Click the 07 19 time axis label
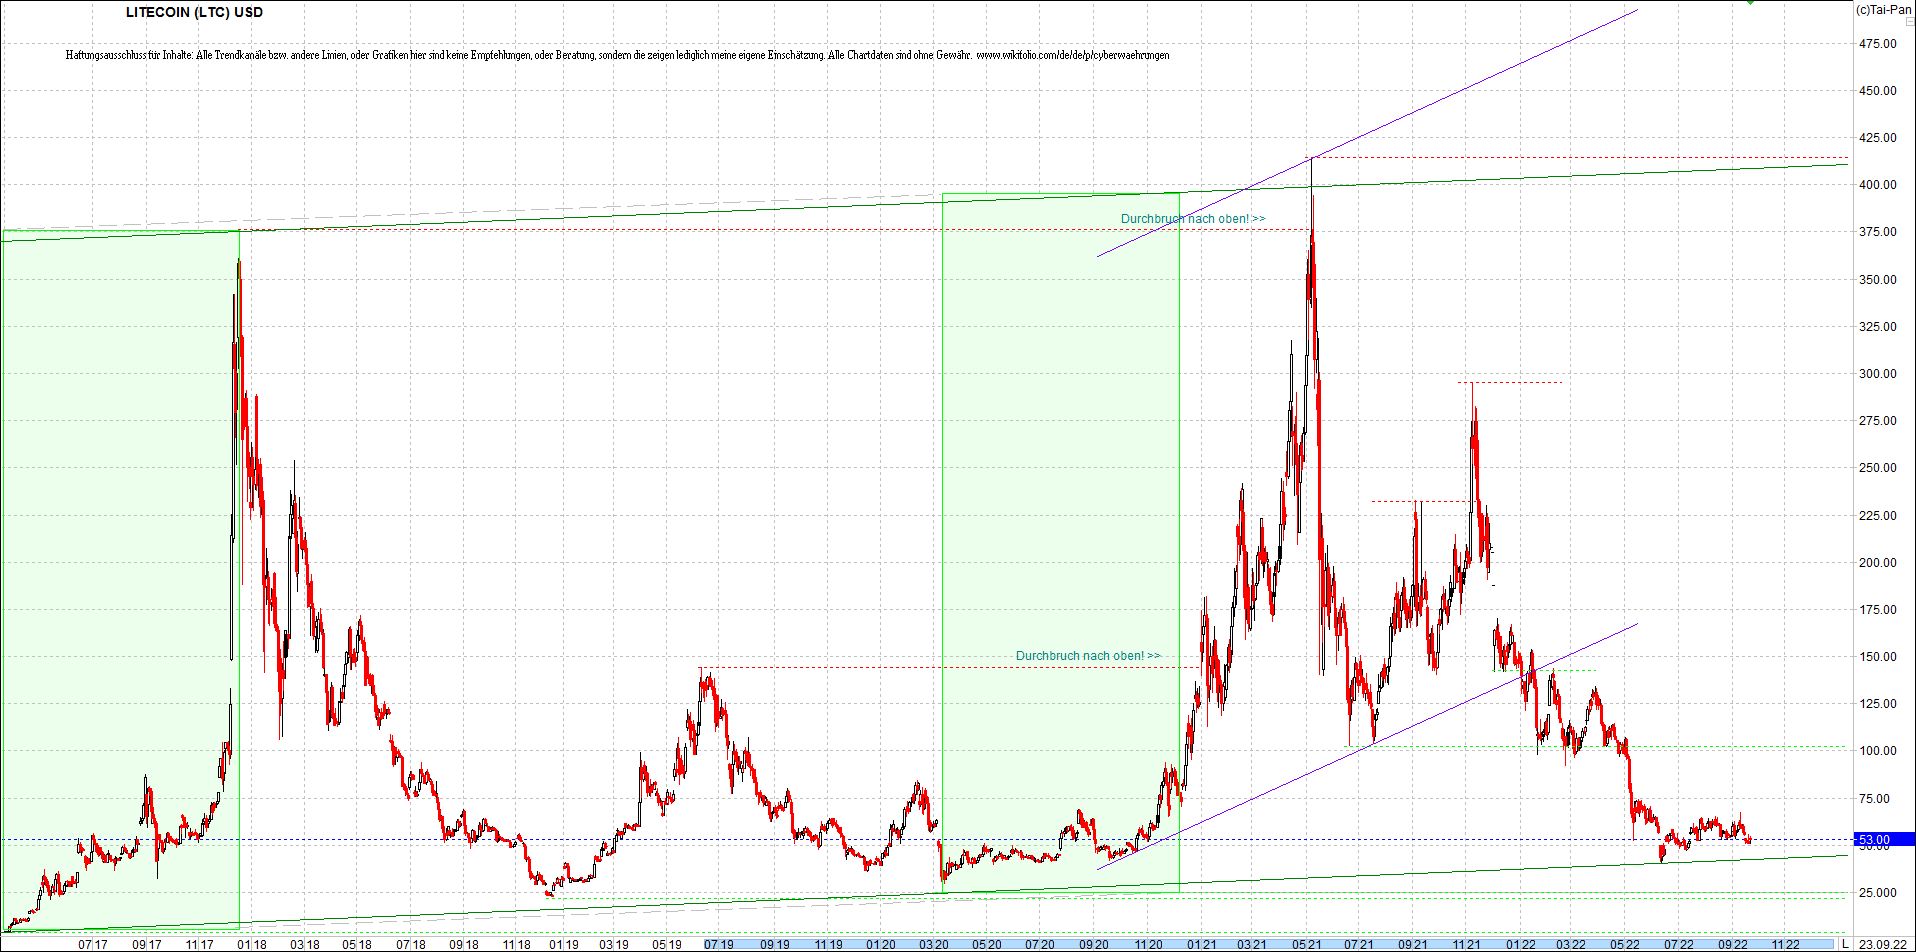Screen dimensions: 1916x952 coord(718,945)
